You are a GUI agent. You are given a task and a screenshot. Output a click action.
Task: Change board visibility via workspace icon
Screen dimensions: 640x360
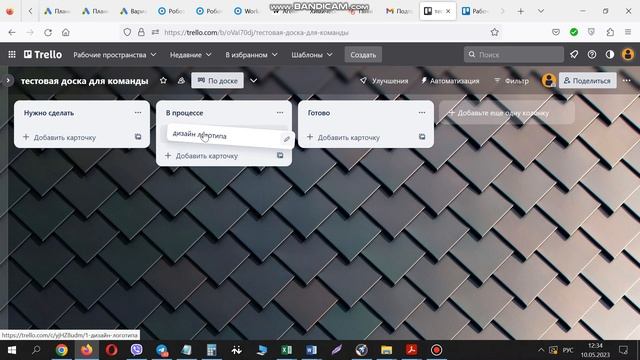tap(181, 80)
